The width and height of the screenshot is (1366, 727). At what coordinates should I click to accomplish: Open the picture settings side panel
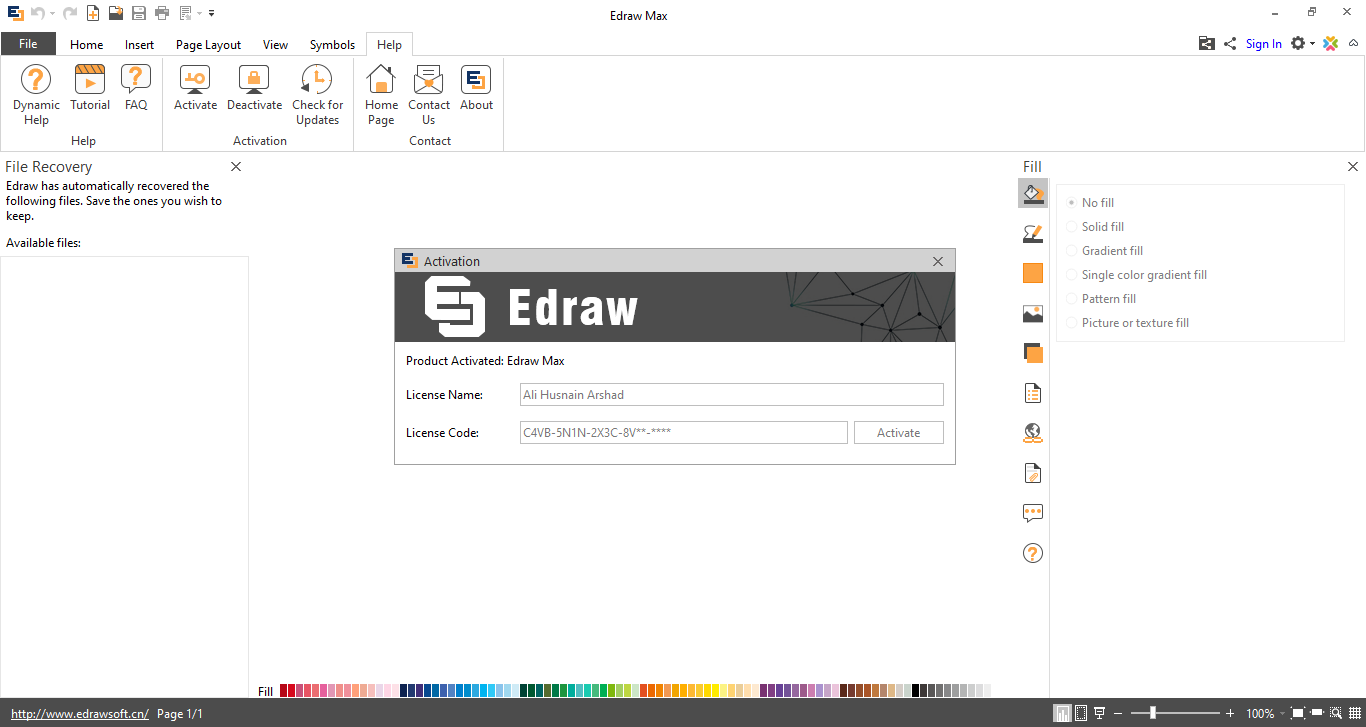(x=1033, y=313)
